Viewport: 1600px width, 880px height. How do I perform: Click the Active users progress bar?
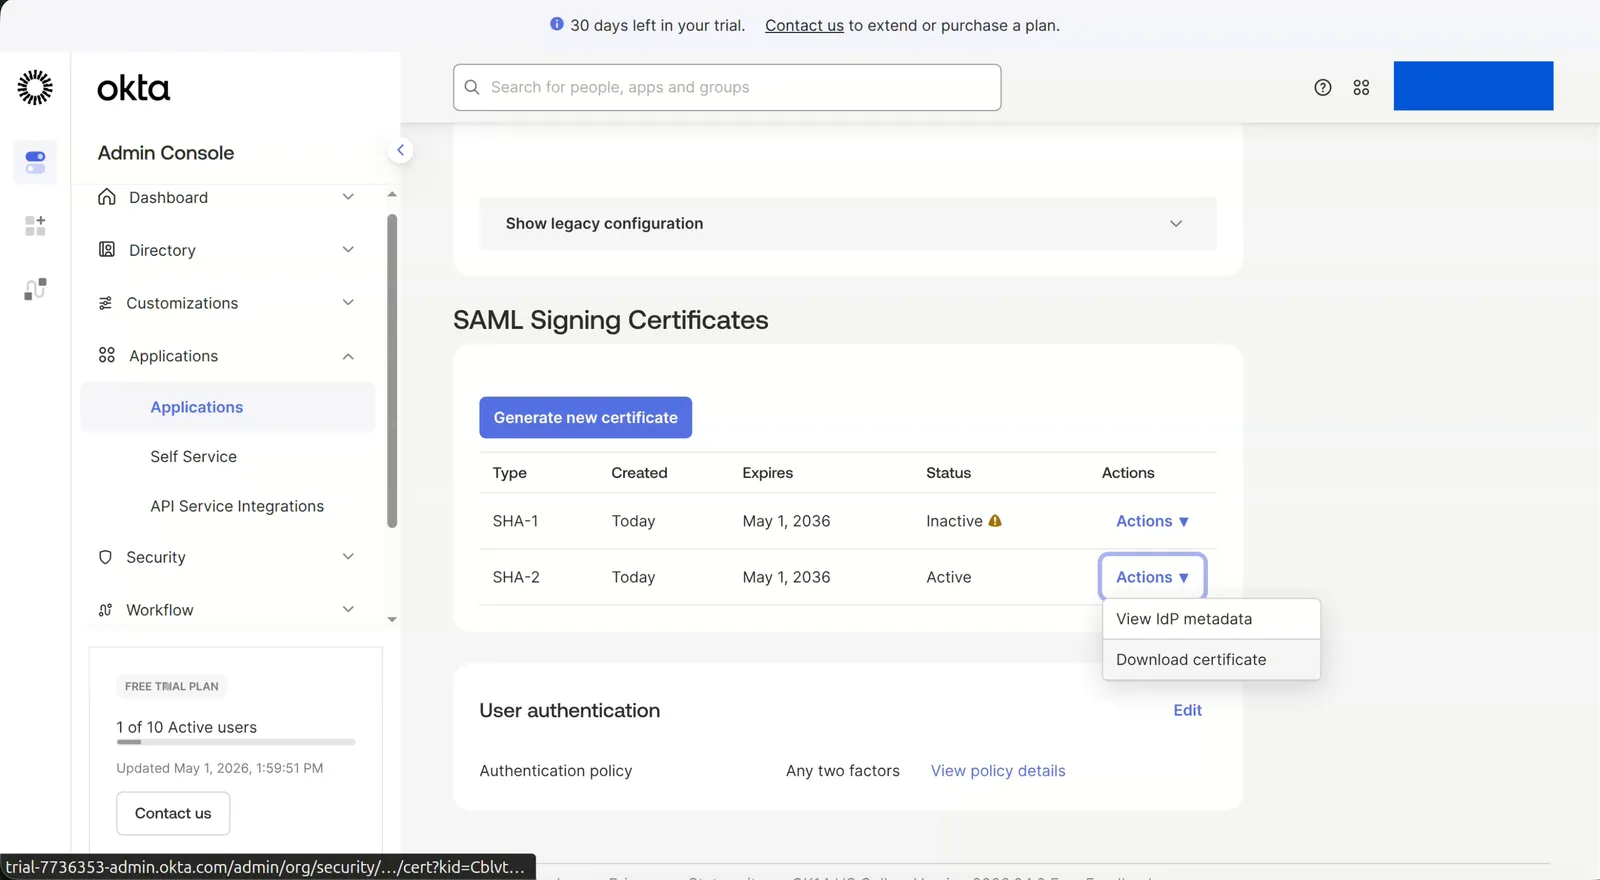coord(236,742)
